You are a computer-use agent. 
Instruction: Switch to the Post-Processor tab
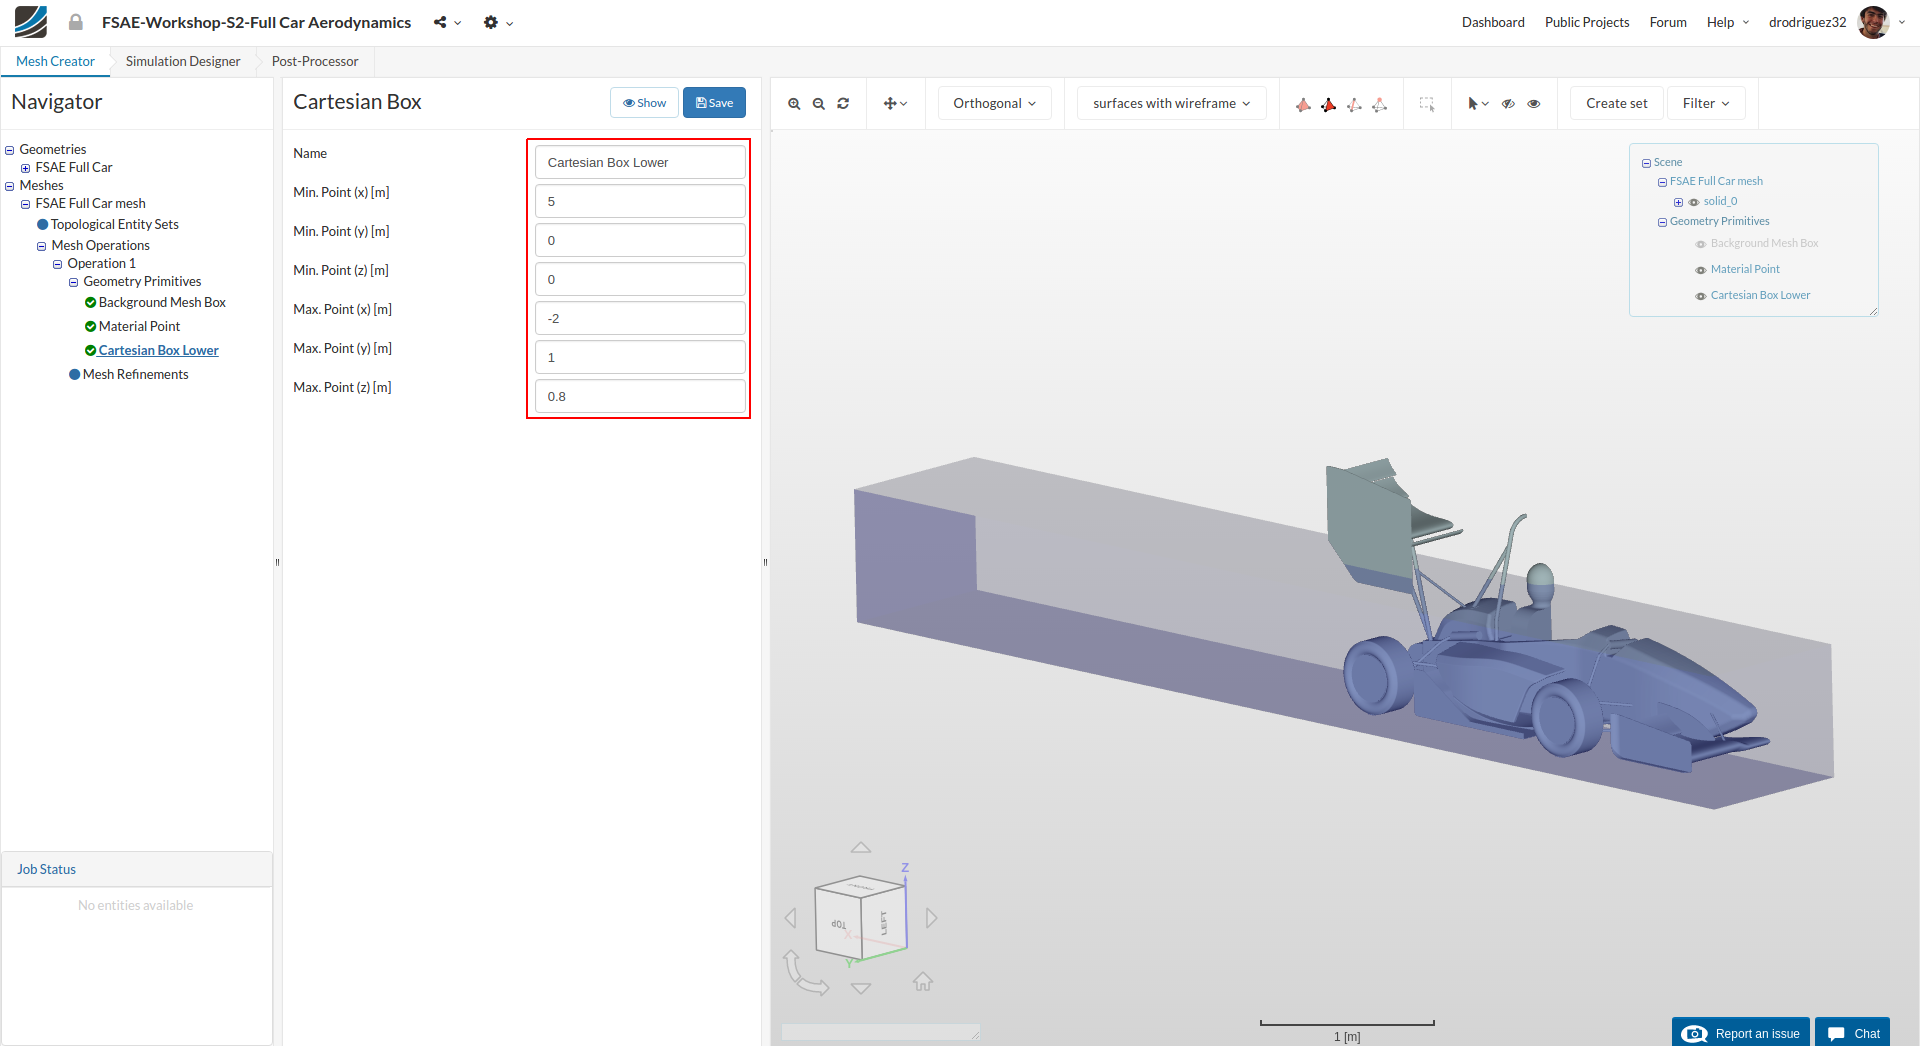tap(315, 61)
